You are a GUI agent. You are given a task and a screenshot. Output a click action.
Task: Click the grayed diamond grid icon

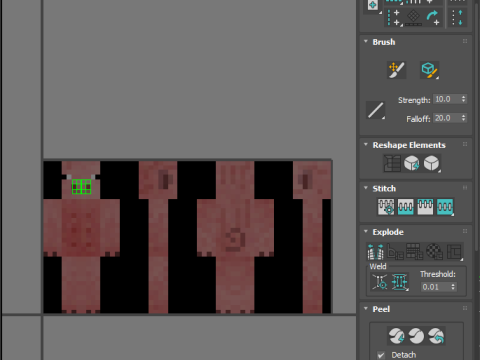[413, 18]
